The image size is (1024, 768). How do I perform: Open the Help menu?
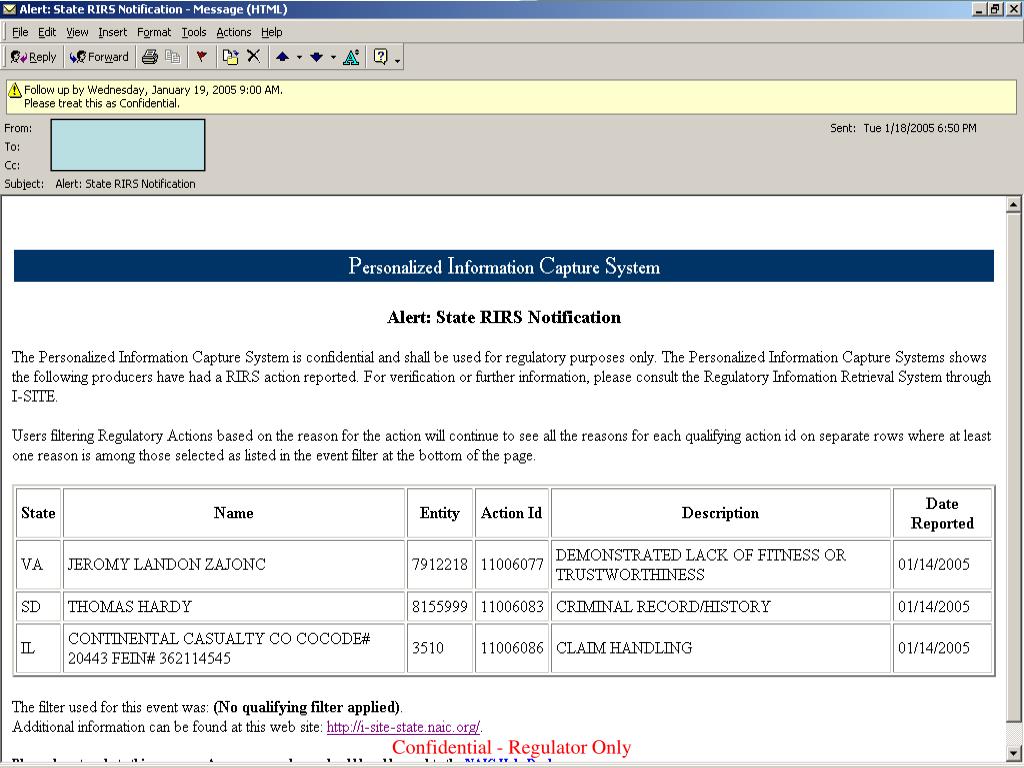272,32
